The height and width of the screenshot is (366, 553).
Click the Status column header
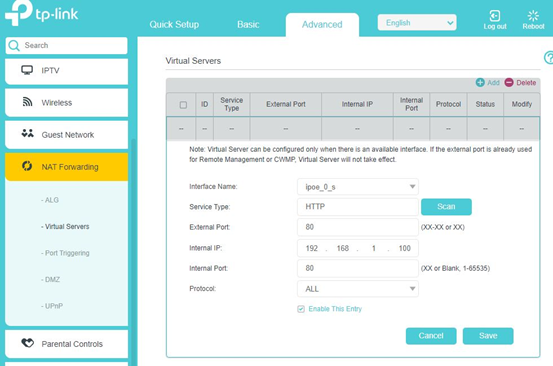(x=485, y=104)
